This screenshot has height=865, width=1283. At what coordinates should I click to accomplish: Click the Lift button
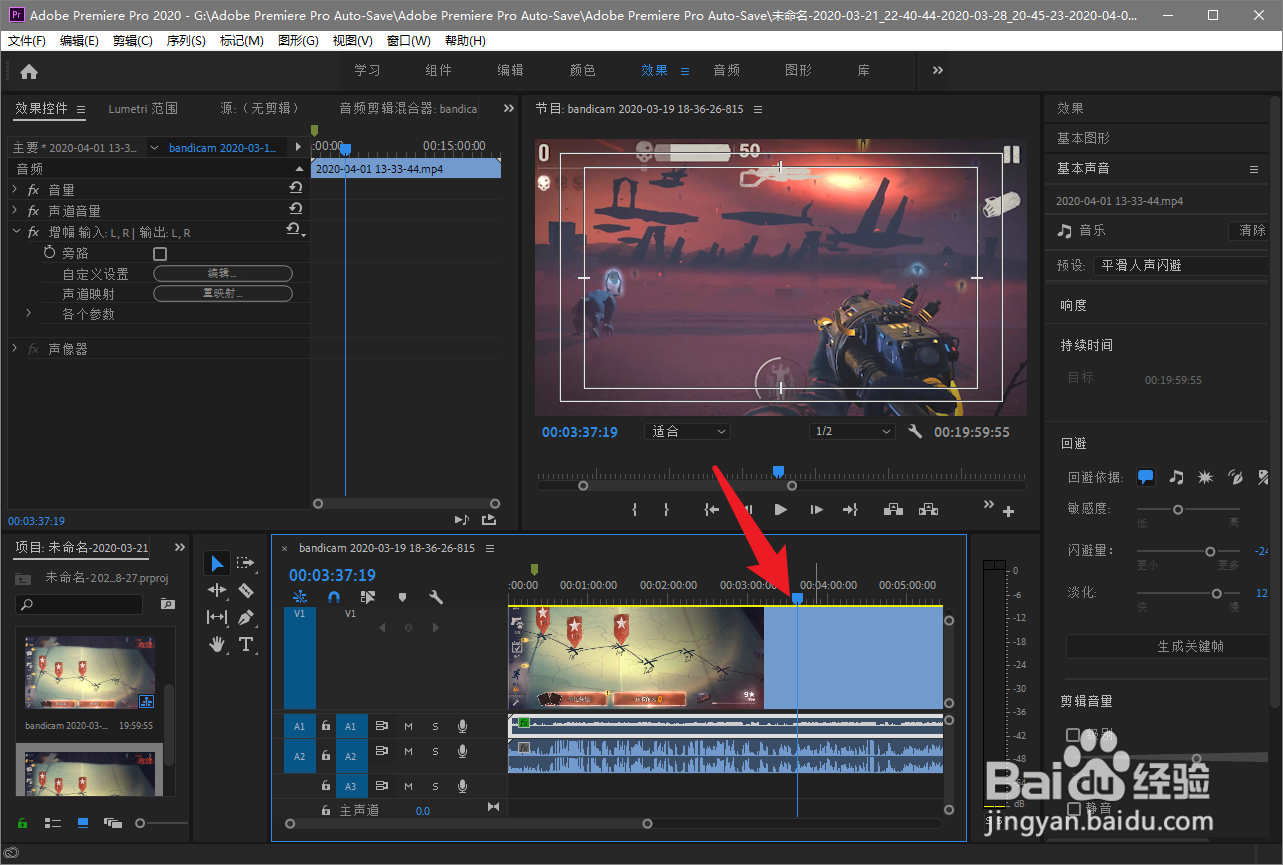point(894,510)
